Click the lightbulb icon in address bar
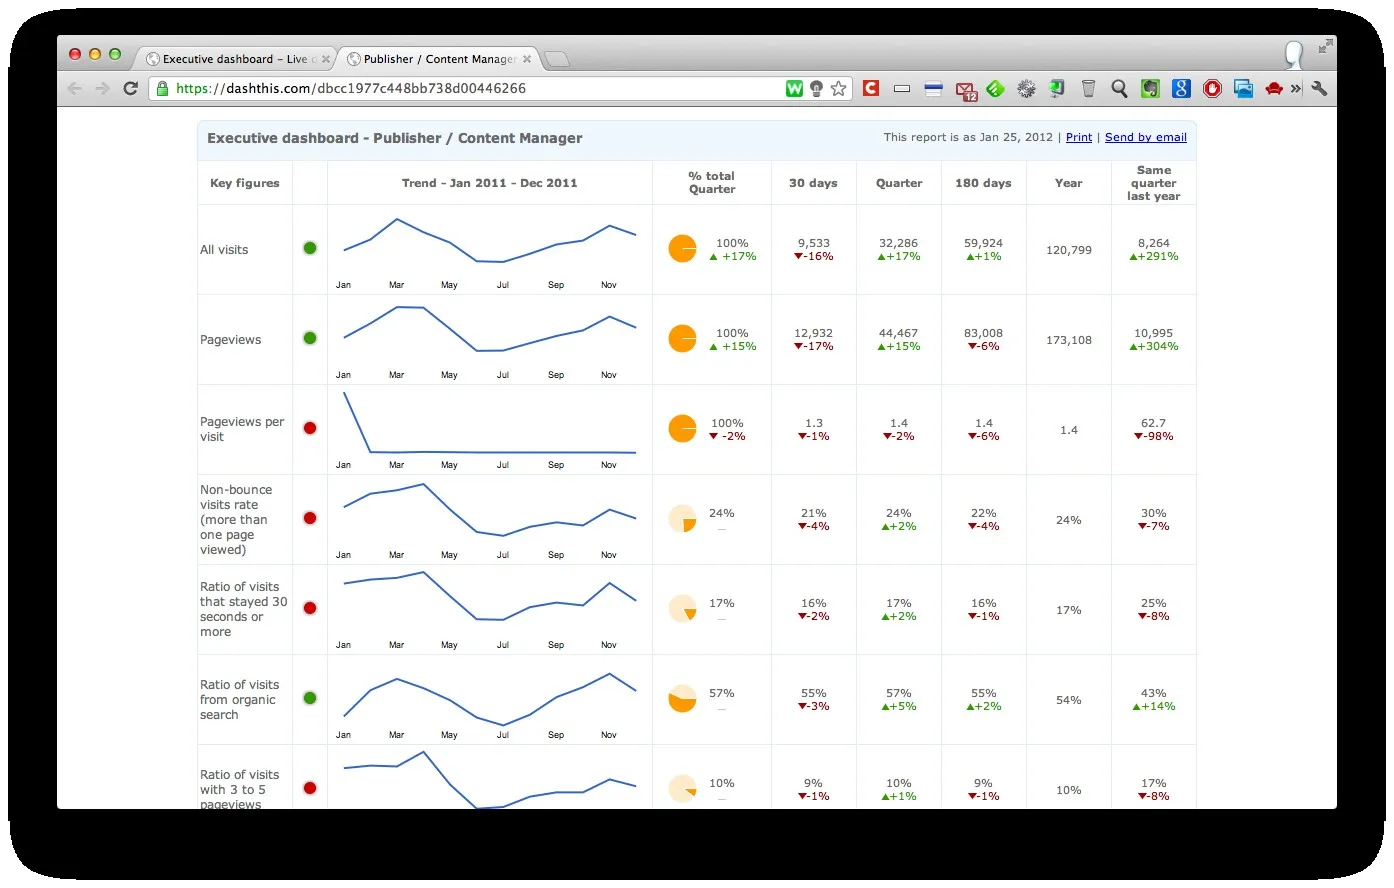The width and height of the screenshot is (1394, 888). point(816,88)
